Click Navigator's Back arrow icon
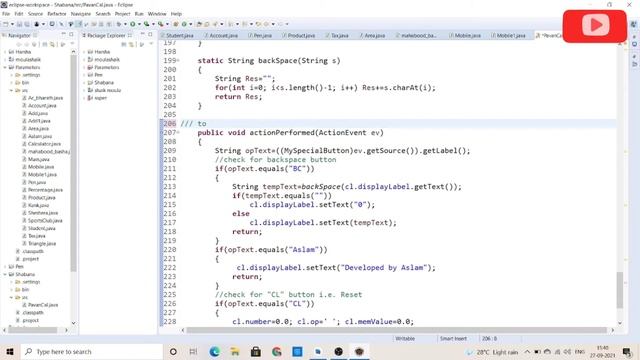Viewport: 640px width, 360px height. click(19, 44)
